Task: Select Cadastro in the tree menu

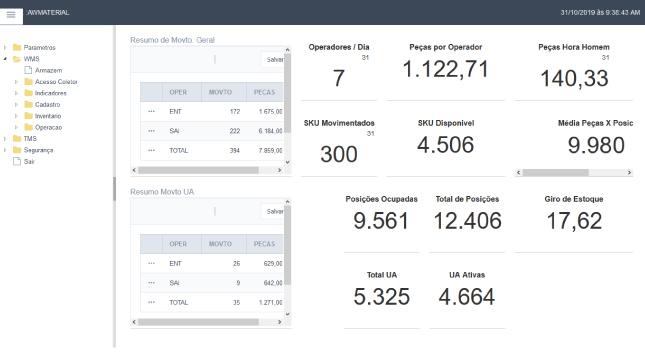Action: click(47, 105)
